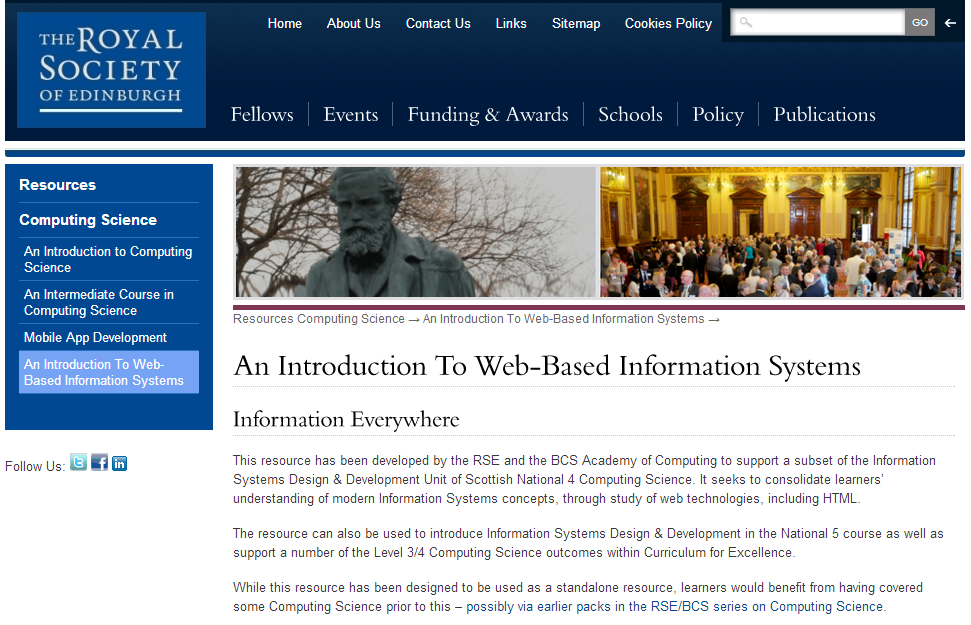971x625 pixels.
Task: Open the Publications menu
Action: pos(824,115)
